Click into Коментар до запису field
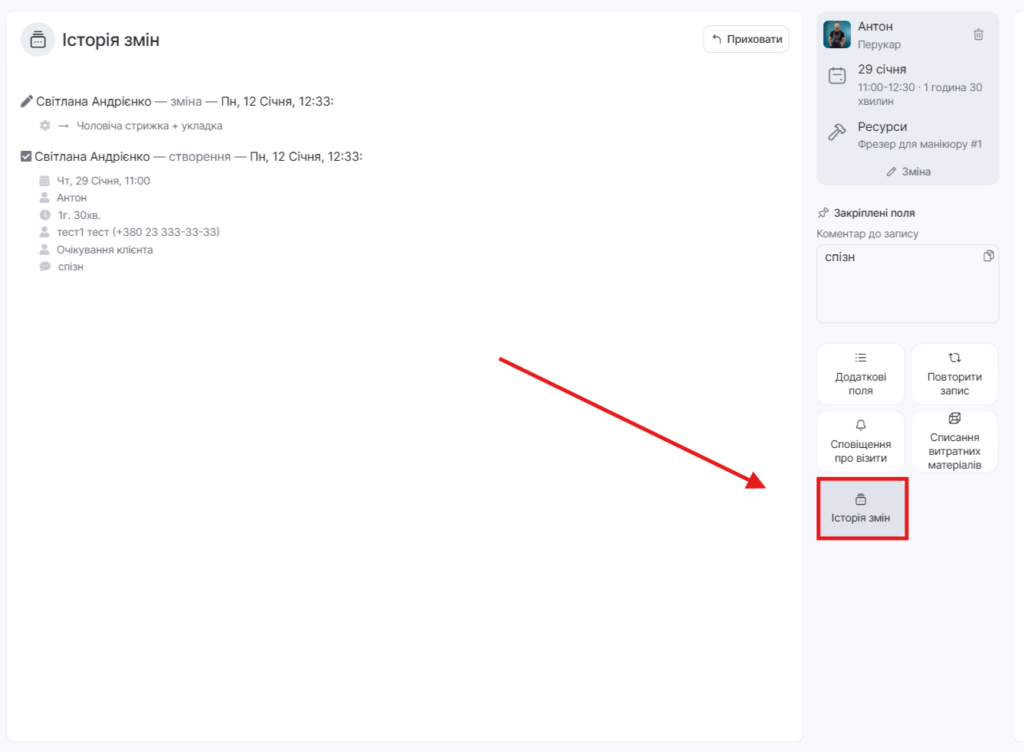The width and height of the screenshot is (1024, 752). 907,283
